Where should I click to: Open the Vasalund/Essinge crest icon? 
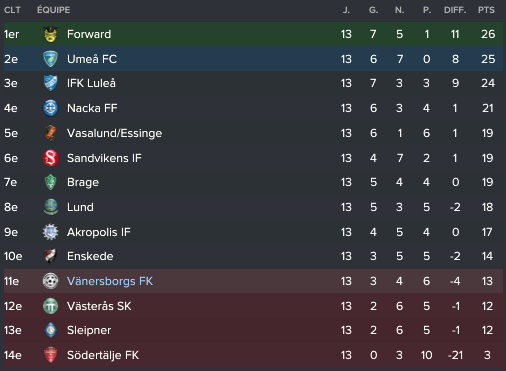pyautogui.click(x=51, y=133)
